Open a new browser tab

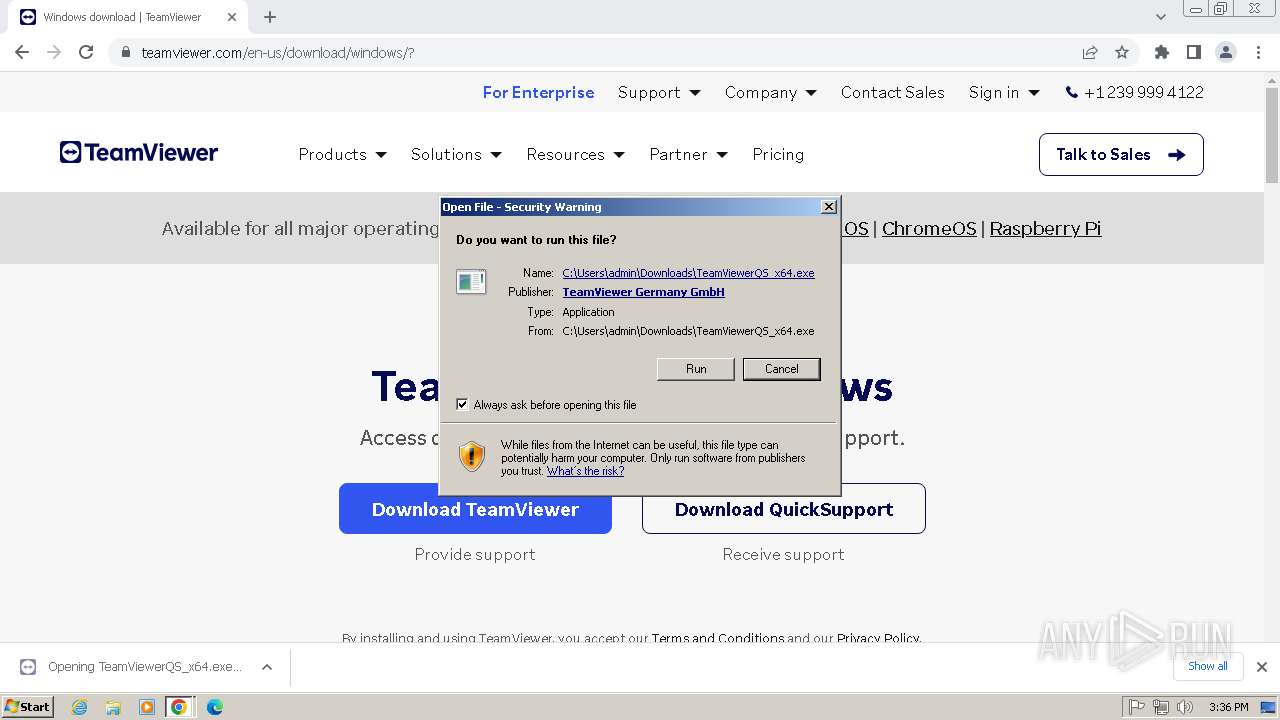click(x=270, y=17)
